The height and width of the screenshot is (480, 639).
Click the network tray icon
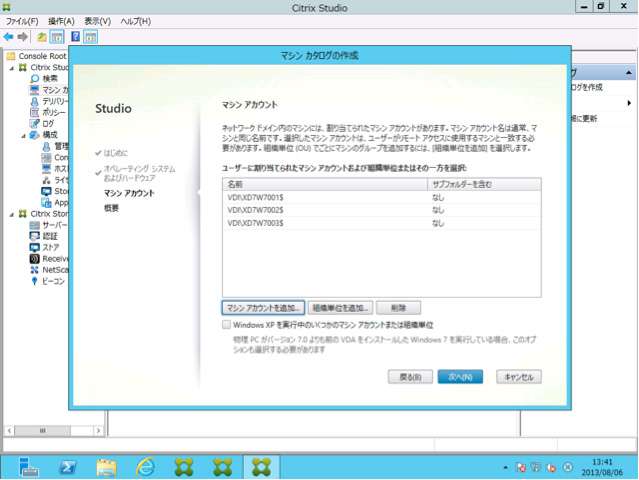[x=535, y=467]
